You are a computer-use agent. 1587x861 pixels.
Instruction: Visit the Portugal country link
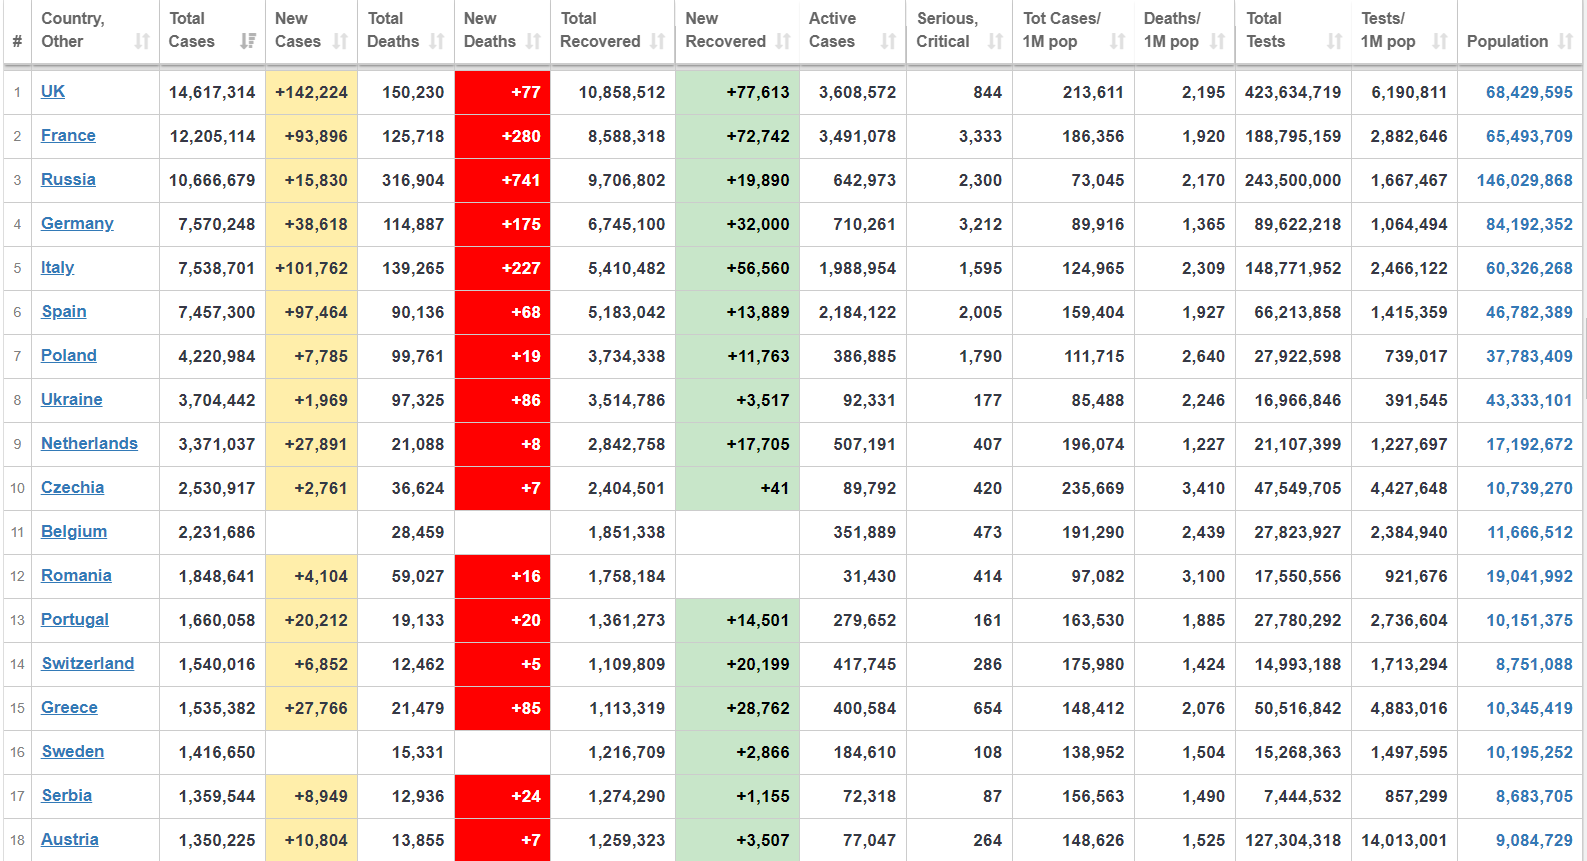point(75,619)
